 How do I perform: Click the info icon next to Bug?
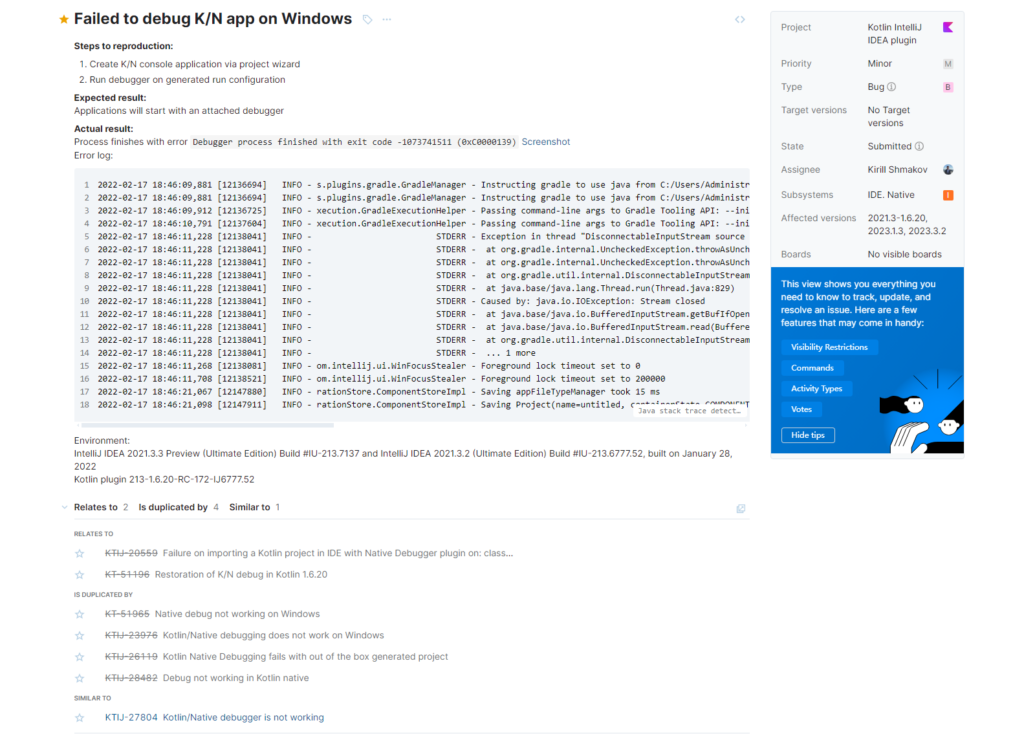(891, 87)
